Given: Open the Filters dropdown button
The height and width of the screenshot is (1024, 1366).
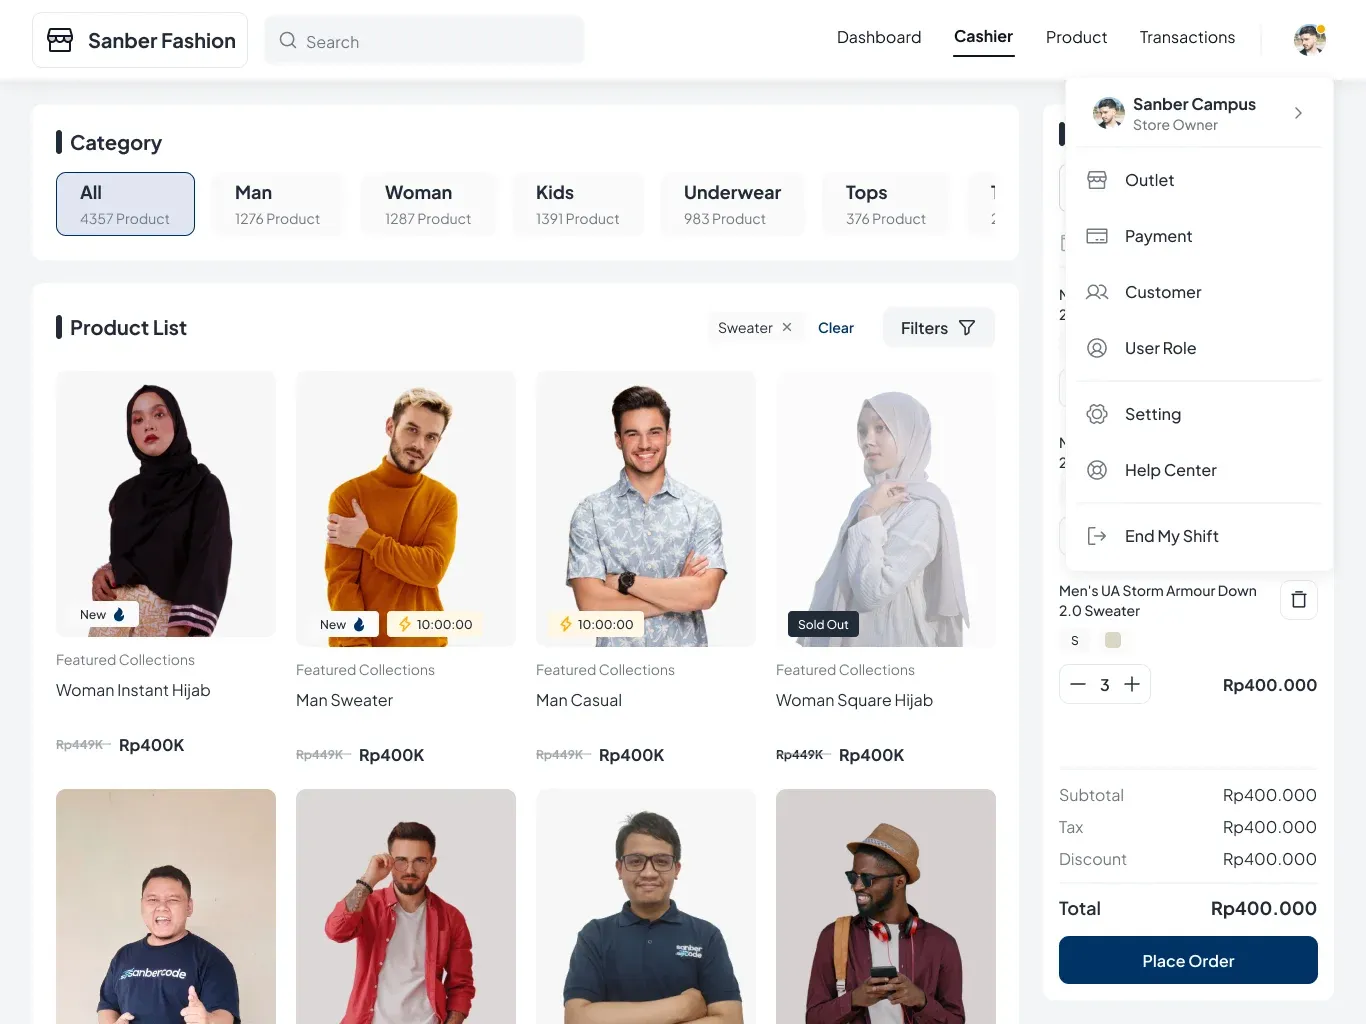Looking at the screenshot, I should (938, 328).
